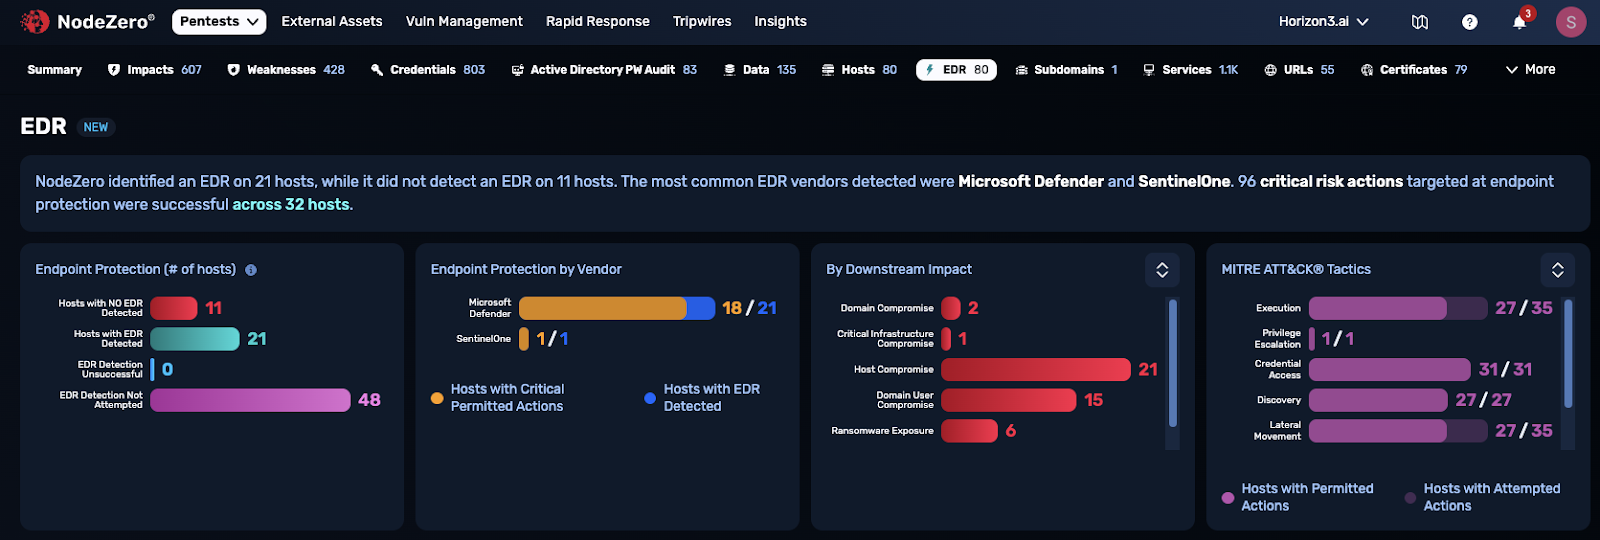
Task: Click the Hosts server icon
Action: [828, 70]
